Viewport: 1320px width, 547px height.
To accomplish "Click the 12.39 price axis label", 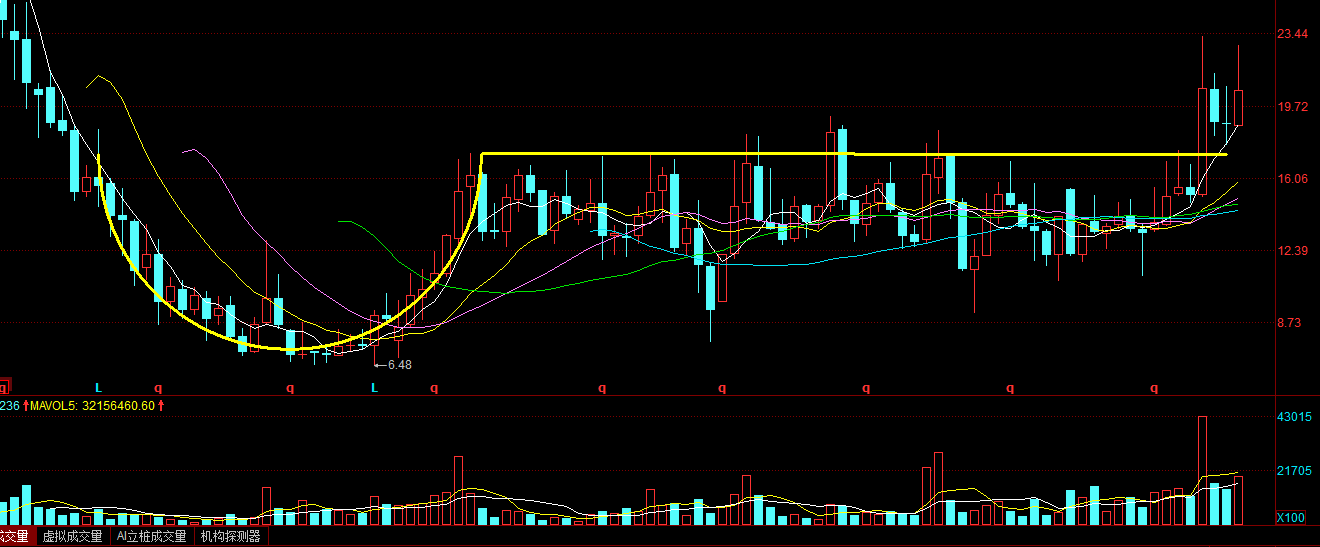I will tap(1293, 251).
